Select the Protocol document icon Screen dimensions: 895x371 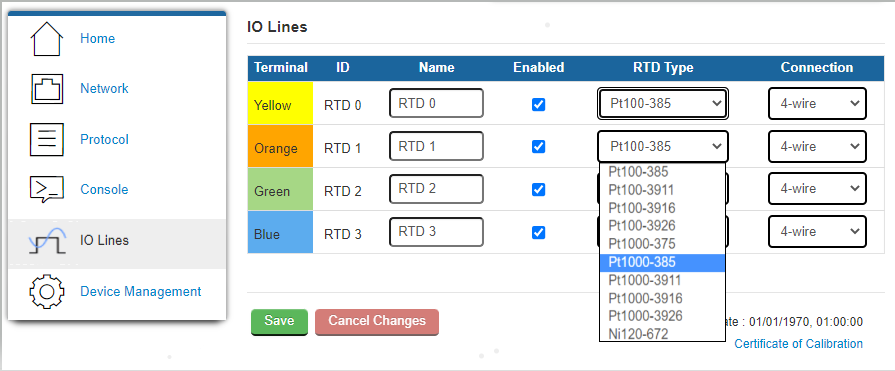pyautogui.click(x=47, y=139)
